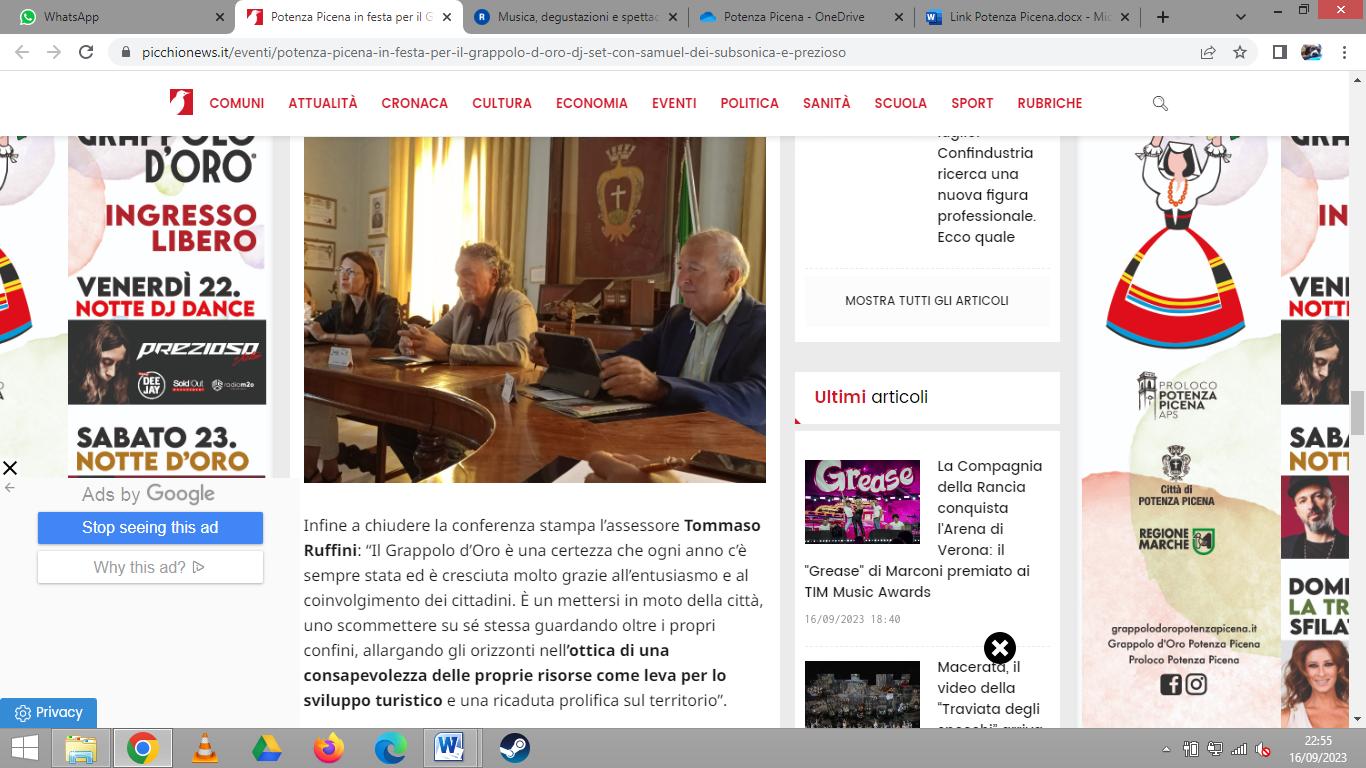Go to the POLITICA section

[x=750, y=103]
